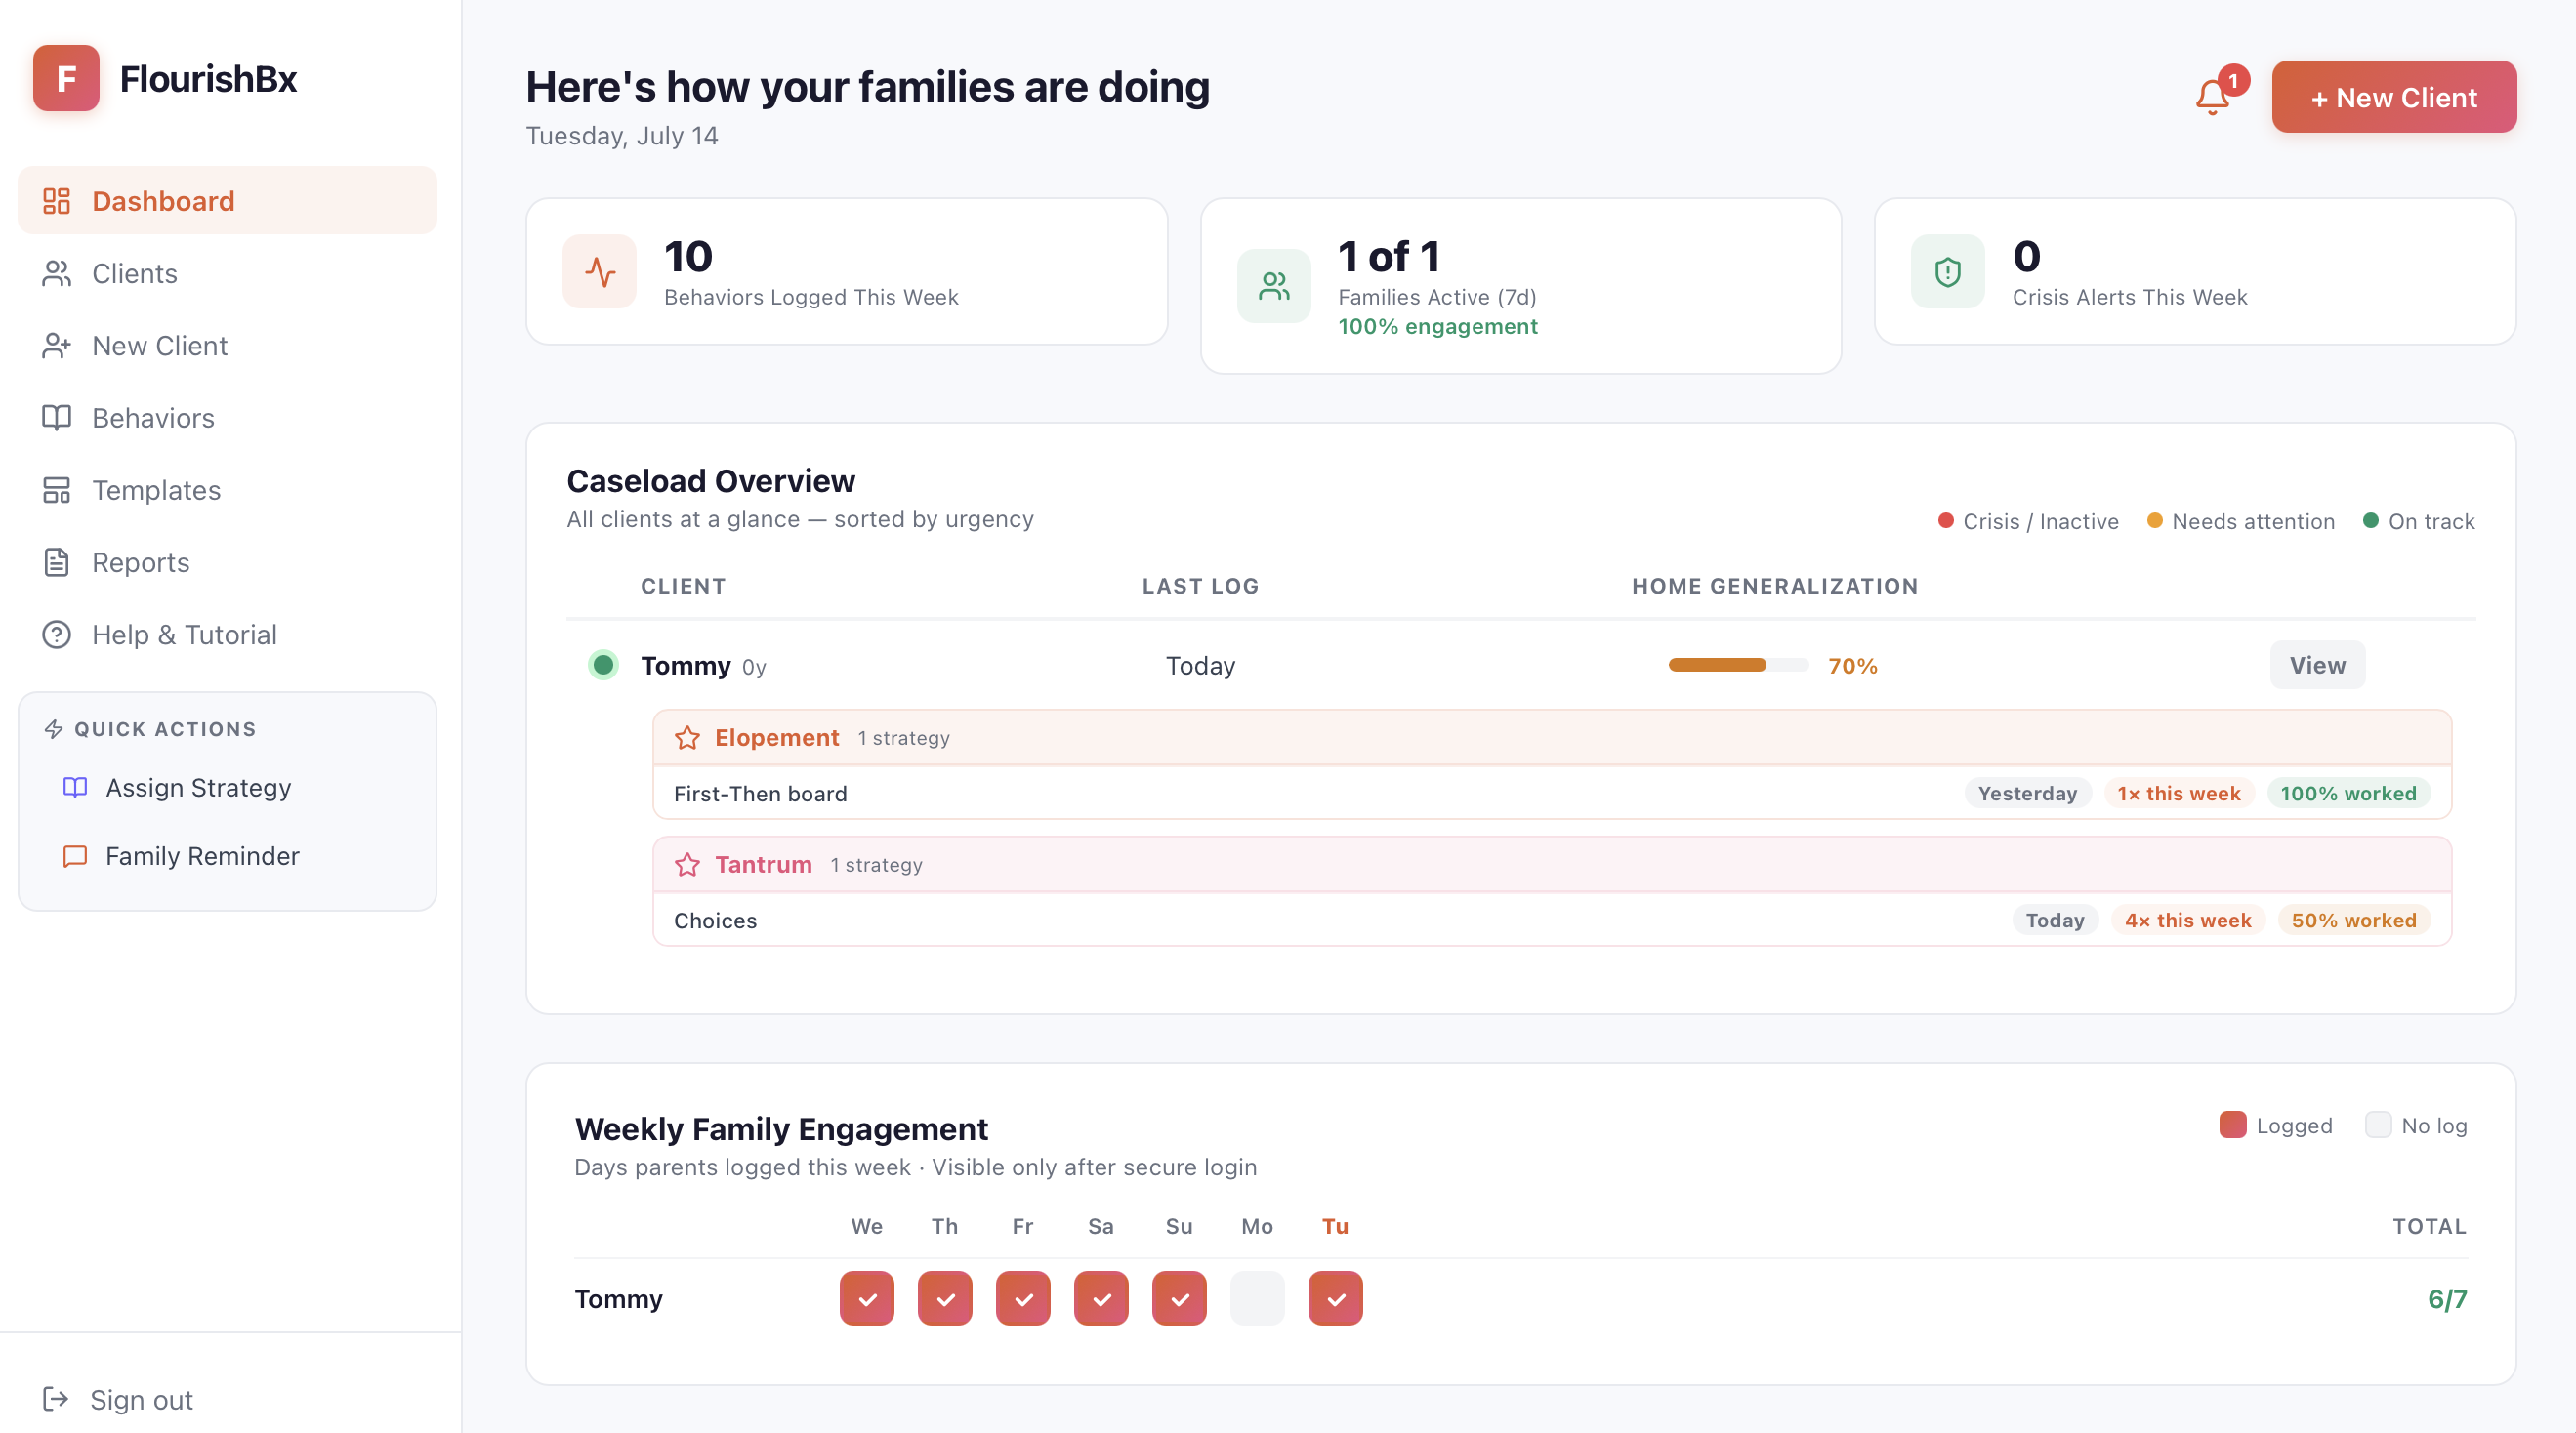Image resolution: width=2576 pixels, height=1433 pixels.
Task: Click the Sign out arrow icon
Action: (56, 1399)
